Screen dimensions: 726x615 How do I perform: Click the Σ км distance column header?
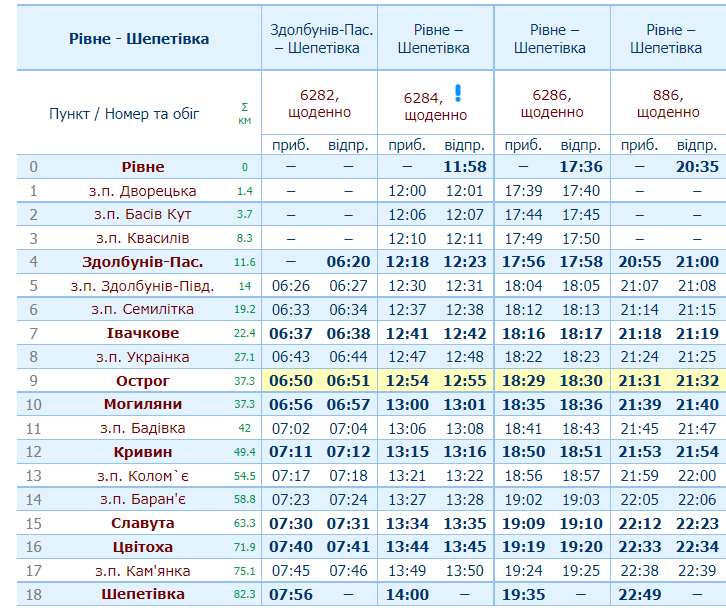point(244,113)
